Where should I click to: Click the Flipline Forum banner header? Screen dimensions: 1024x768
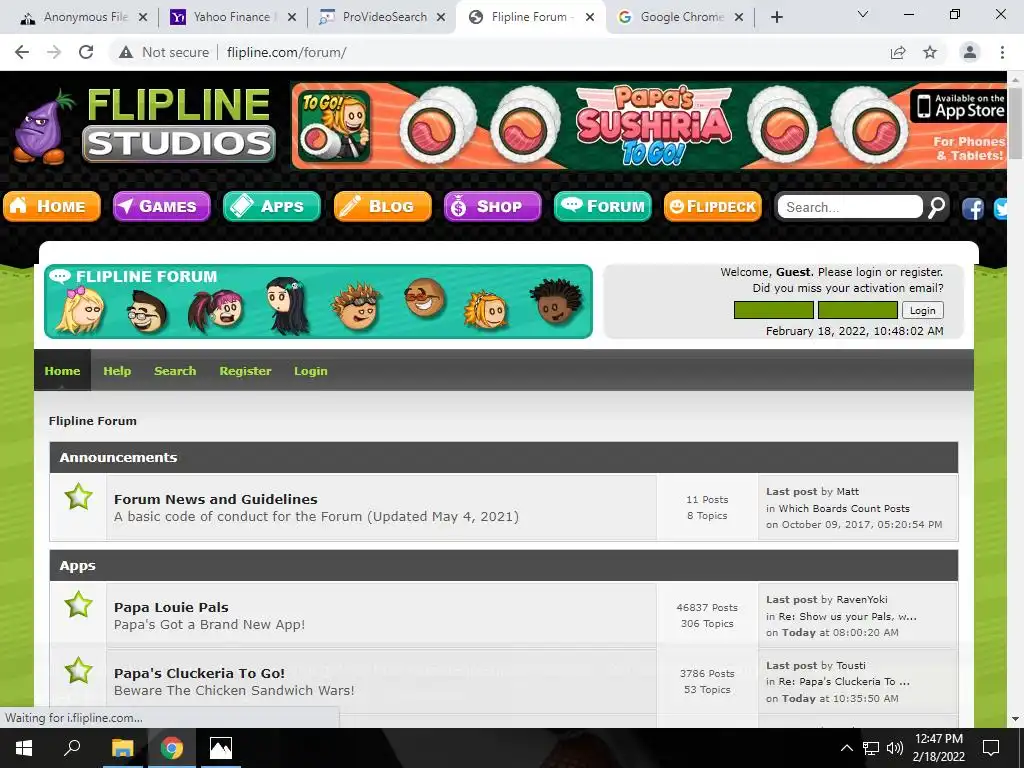point(318,301)
